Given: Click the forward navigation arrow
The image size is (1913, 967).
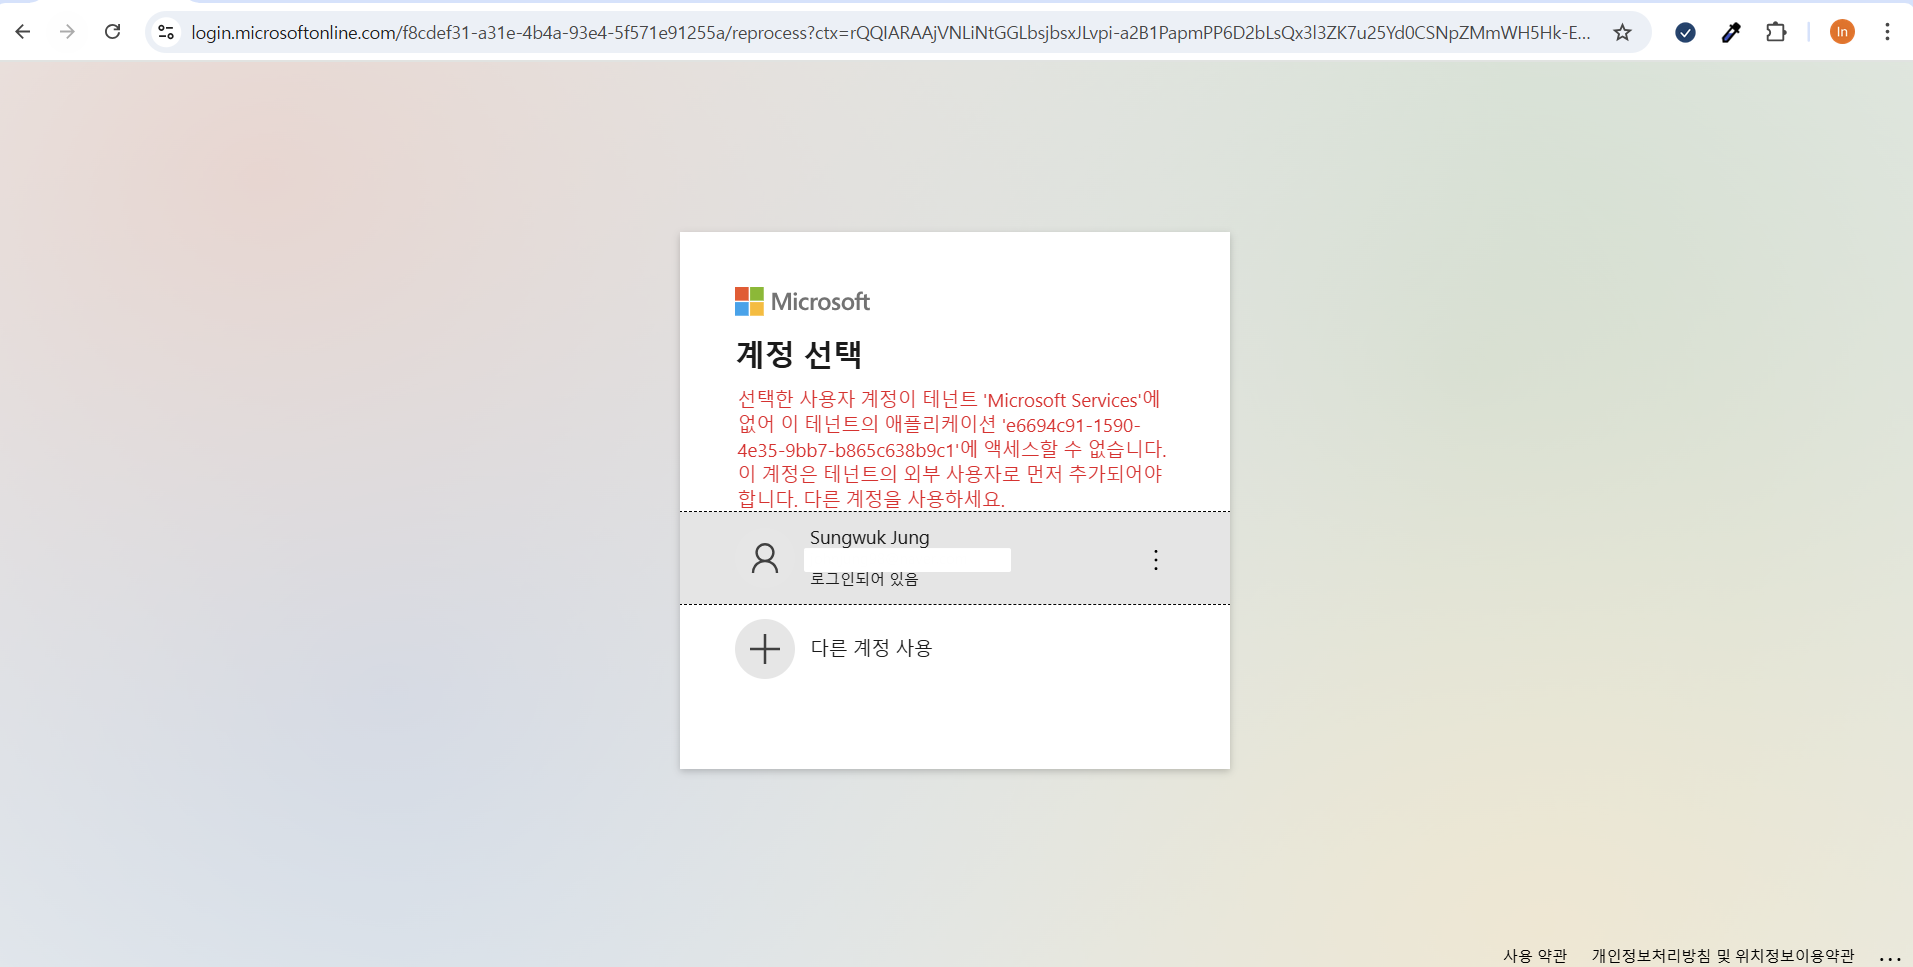Looking at the screenshot, I should point(68,32).
